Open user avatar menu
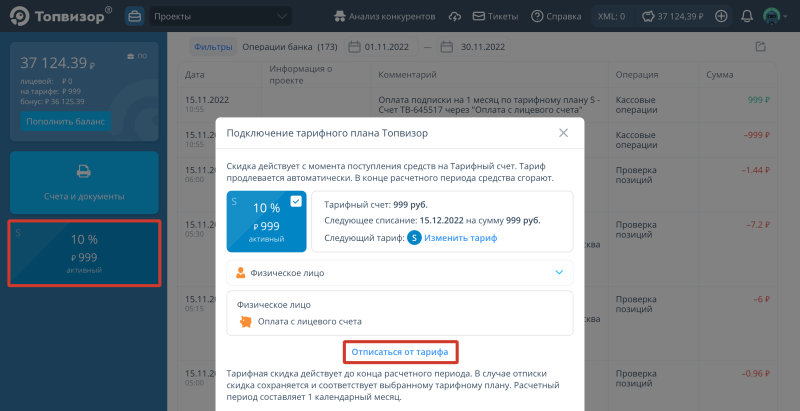 (772, 17)
